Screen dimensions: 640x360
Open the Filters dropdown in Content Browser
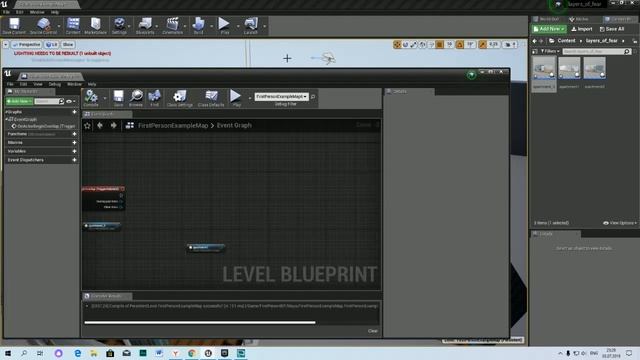point(549,51)
